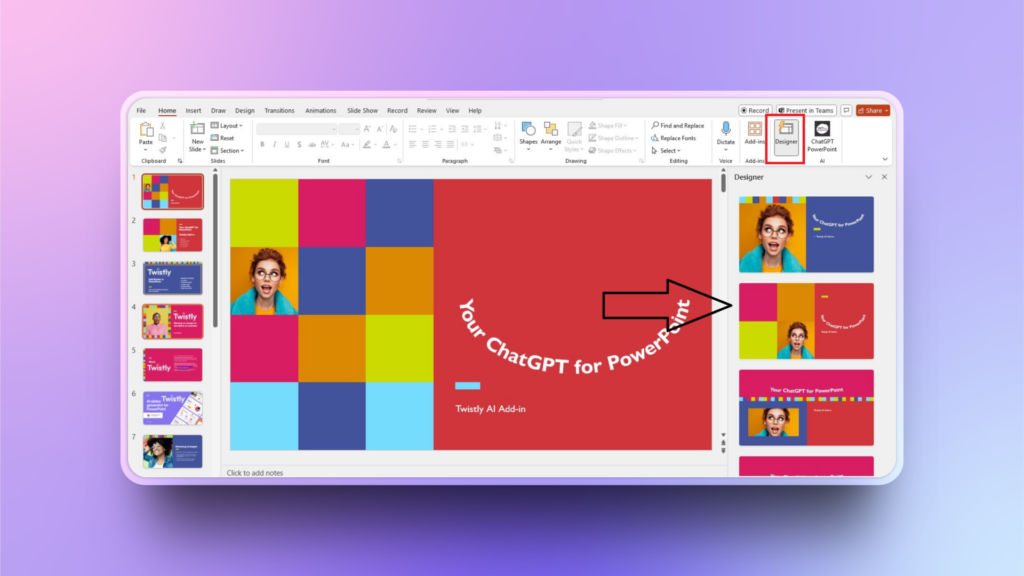The height and width of the screenshot is (576, 1024).
Task: Open the Change Case dropdown
Action: click(x=347, y=144)
